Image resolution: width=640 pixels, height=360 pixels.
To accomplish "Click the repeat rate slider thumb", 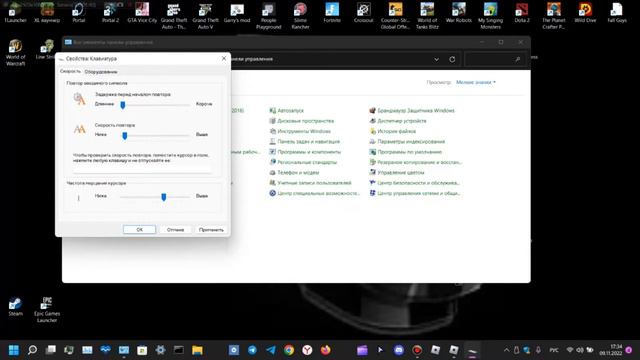I will (x=125, y=136).
